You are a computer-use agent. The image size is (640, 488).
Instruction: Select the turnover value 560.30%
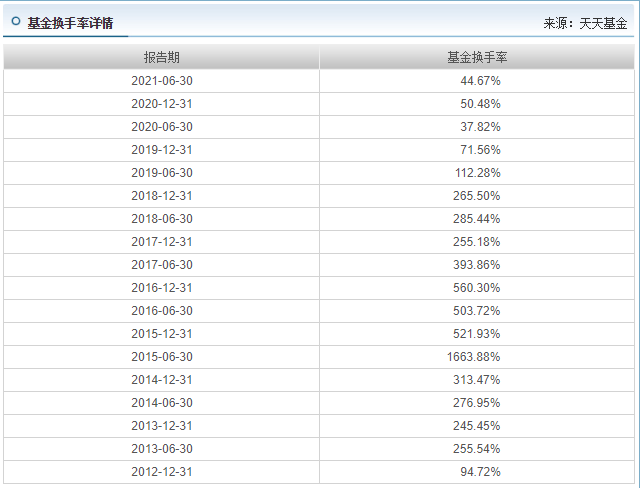476,288
